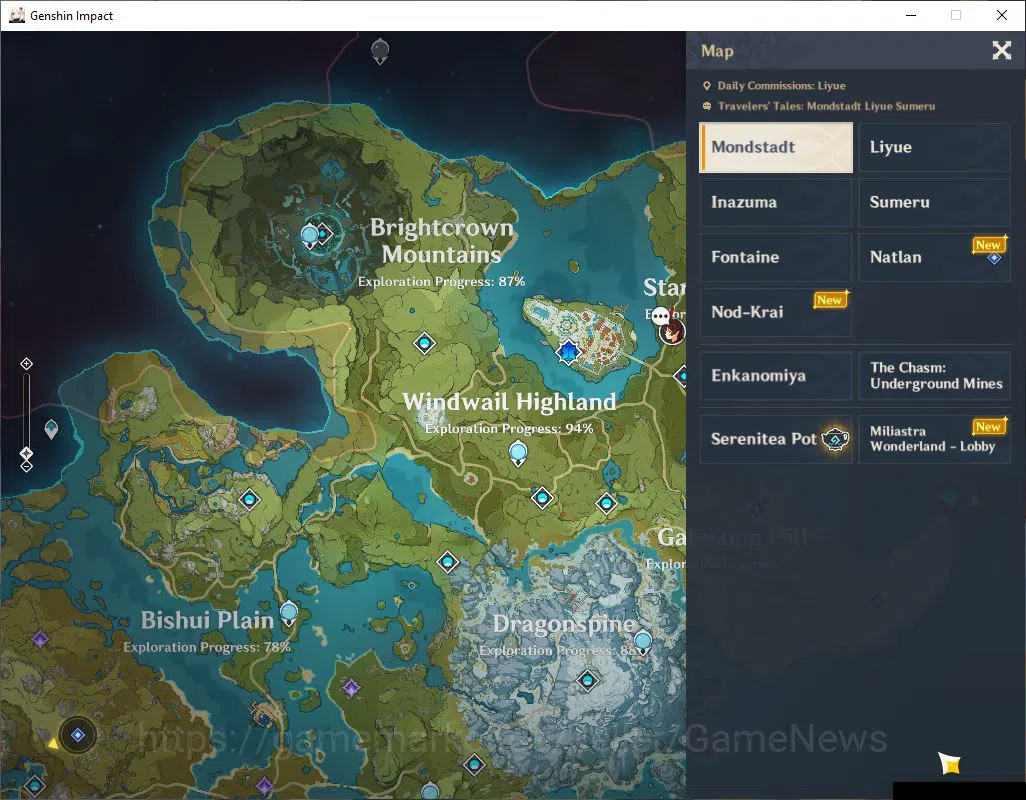Open the Natlan region map

[x=934, y=257]
